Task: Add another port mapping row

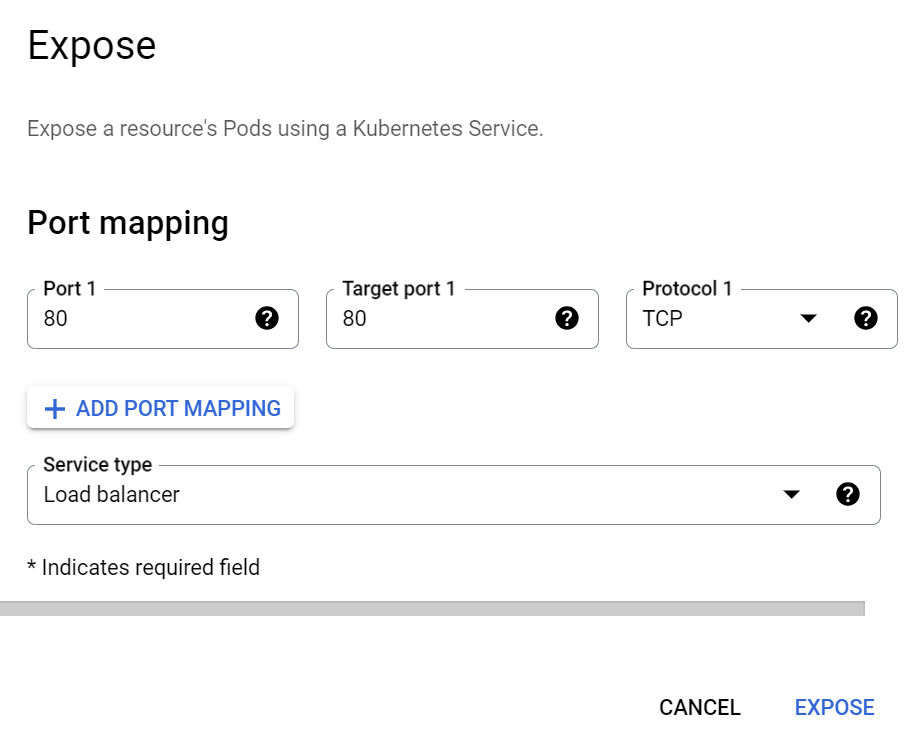Action: (x=161, y=408)
